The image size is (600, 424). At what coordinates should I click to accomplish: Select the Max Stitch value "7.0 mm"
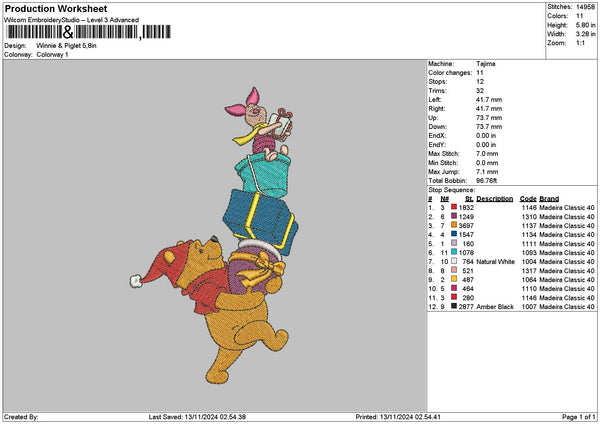click(487, 154)
